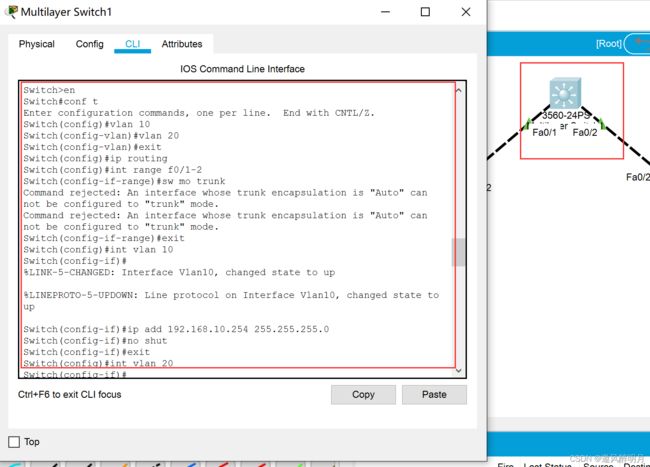This screenshot has height=467, width=650.
Task: Click the Paste button
Action: (x=434, y=394)
